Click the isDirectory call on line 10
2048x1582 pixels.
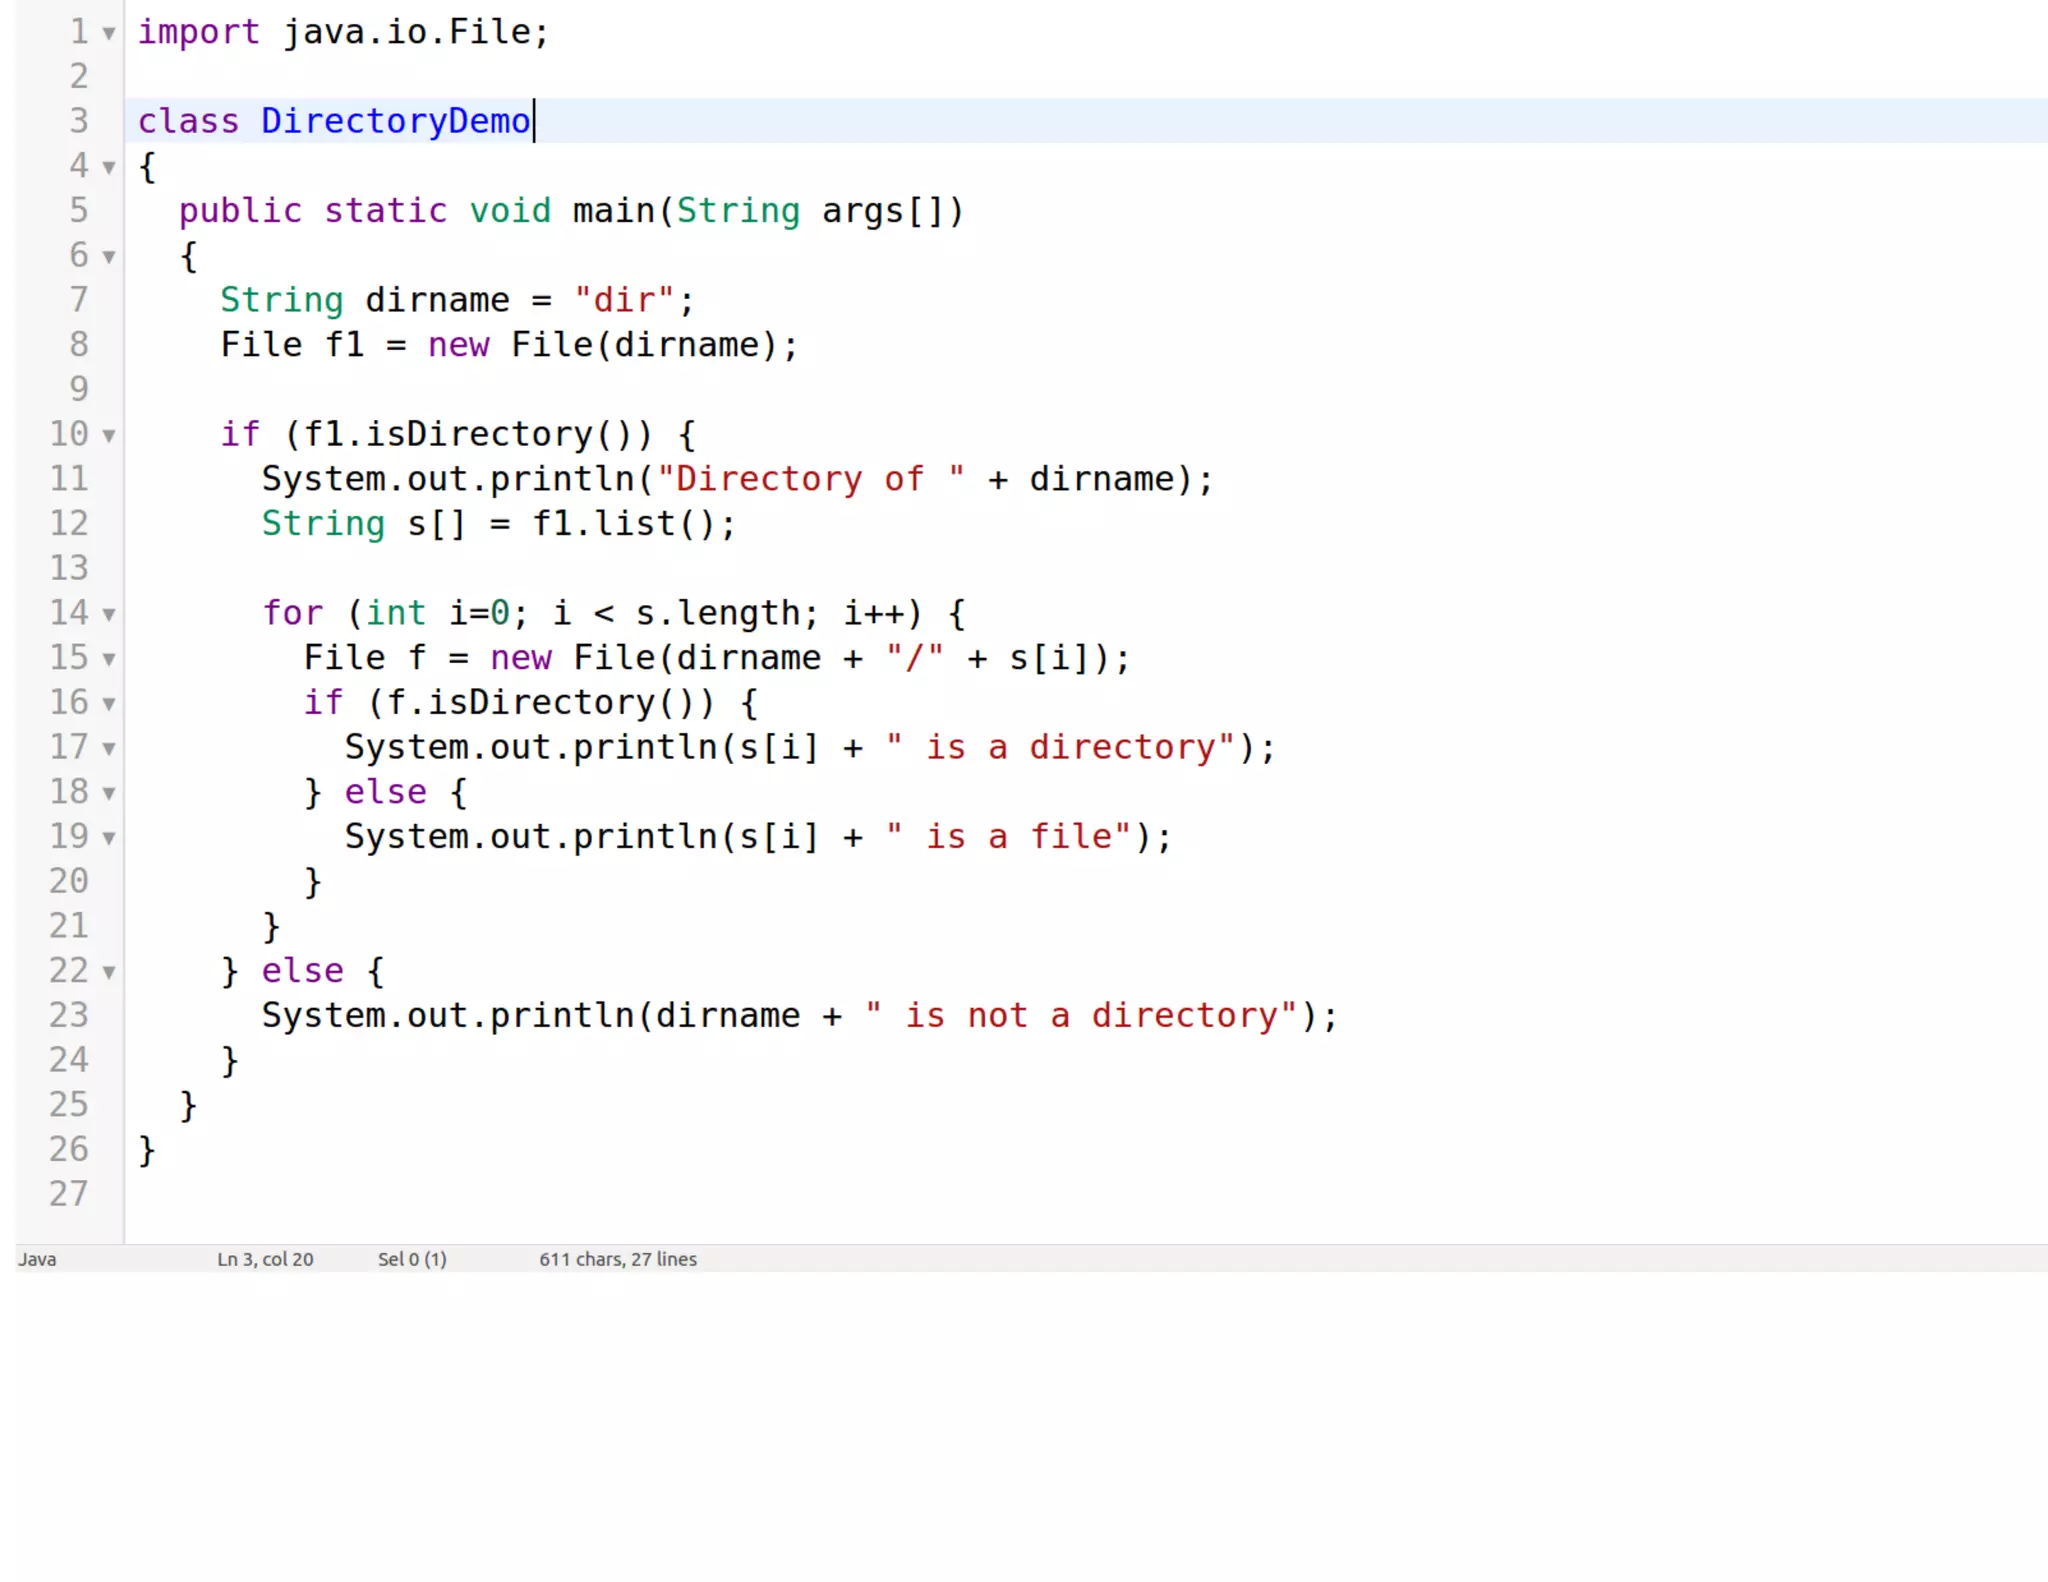tap(478, 434)
